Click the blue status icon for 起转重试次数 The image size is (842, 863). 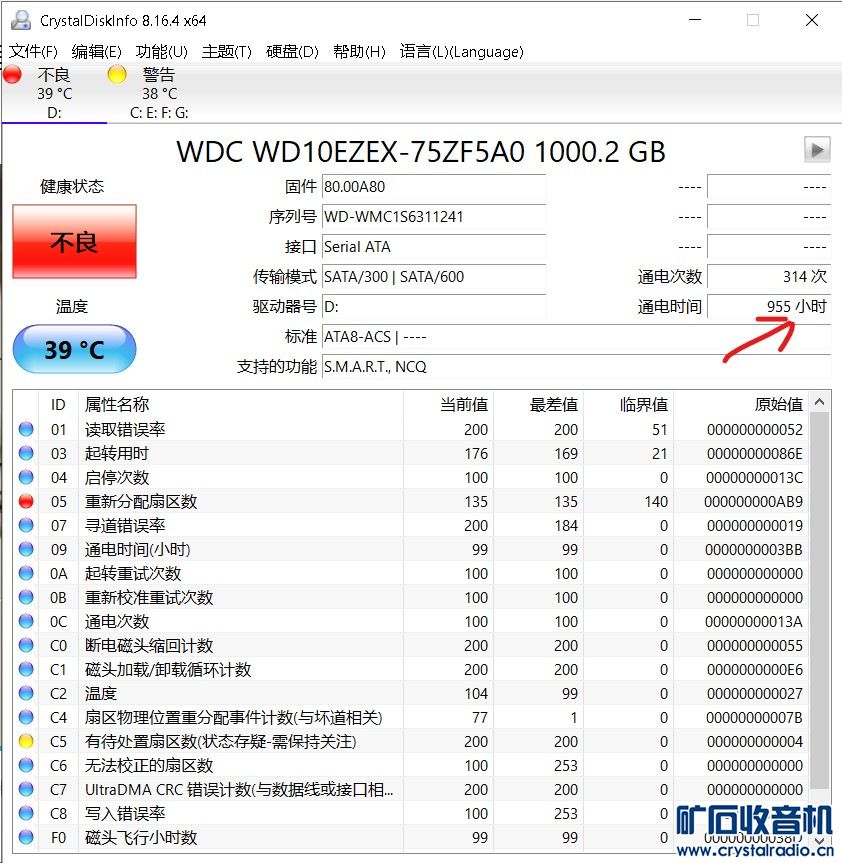(26, 573)
